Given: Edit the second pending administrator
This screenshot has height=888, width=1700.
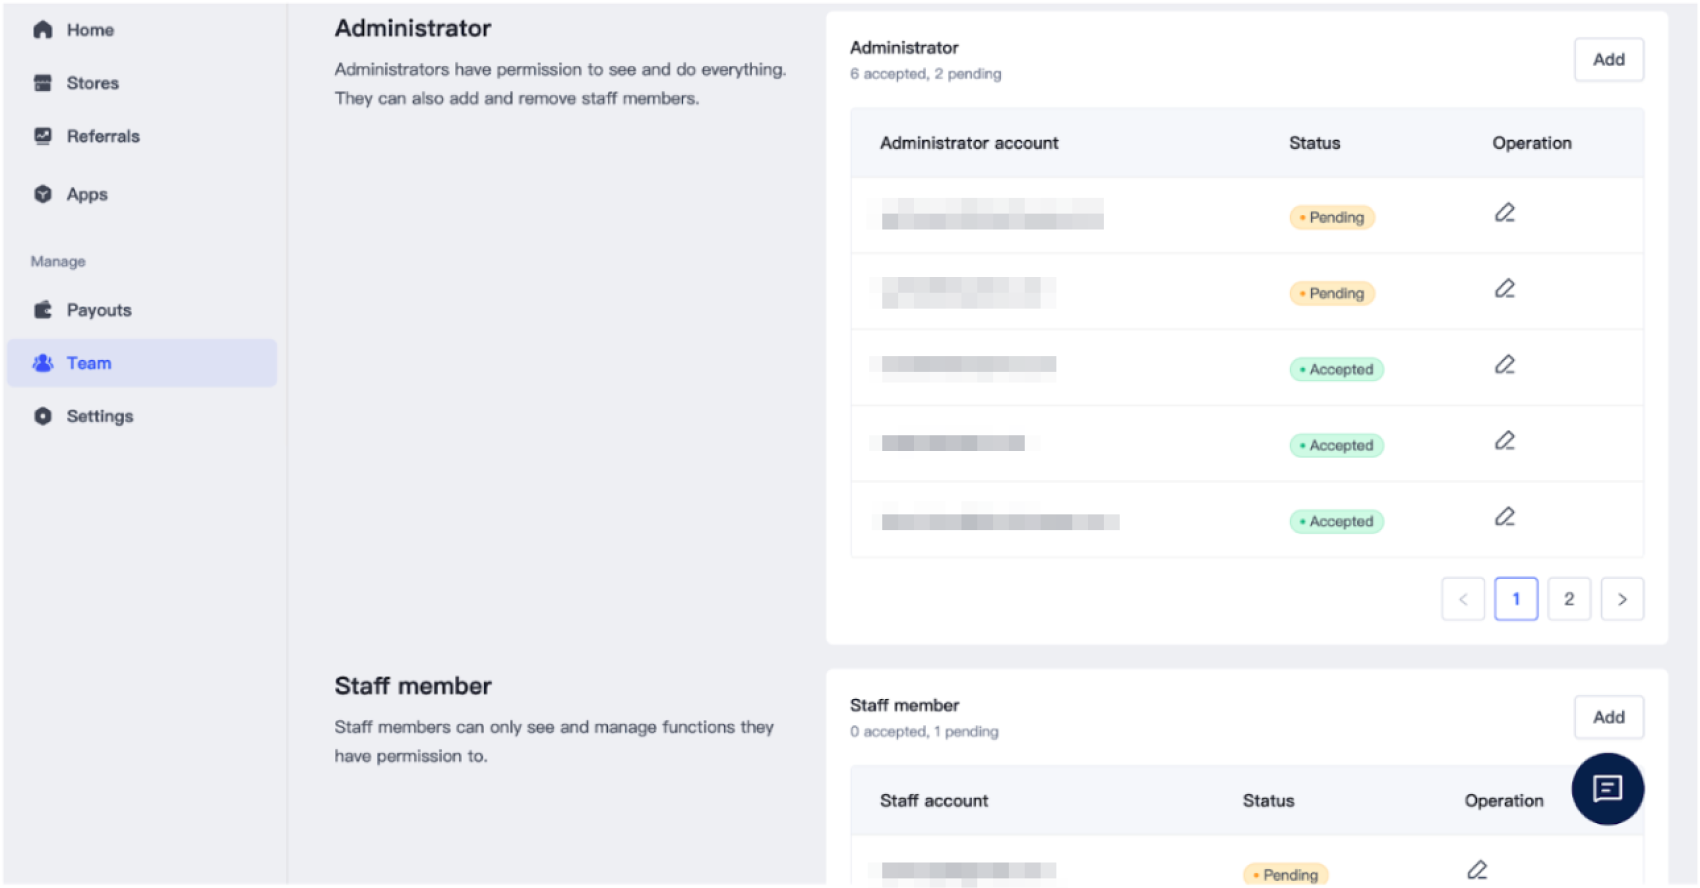Looking at the screenshot, I should click(x=1504, y=289).
